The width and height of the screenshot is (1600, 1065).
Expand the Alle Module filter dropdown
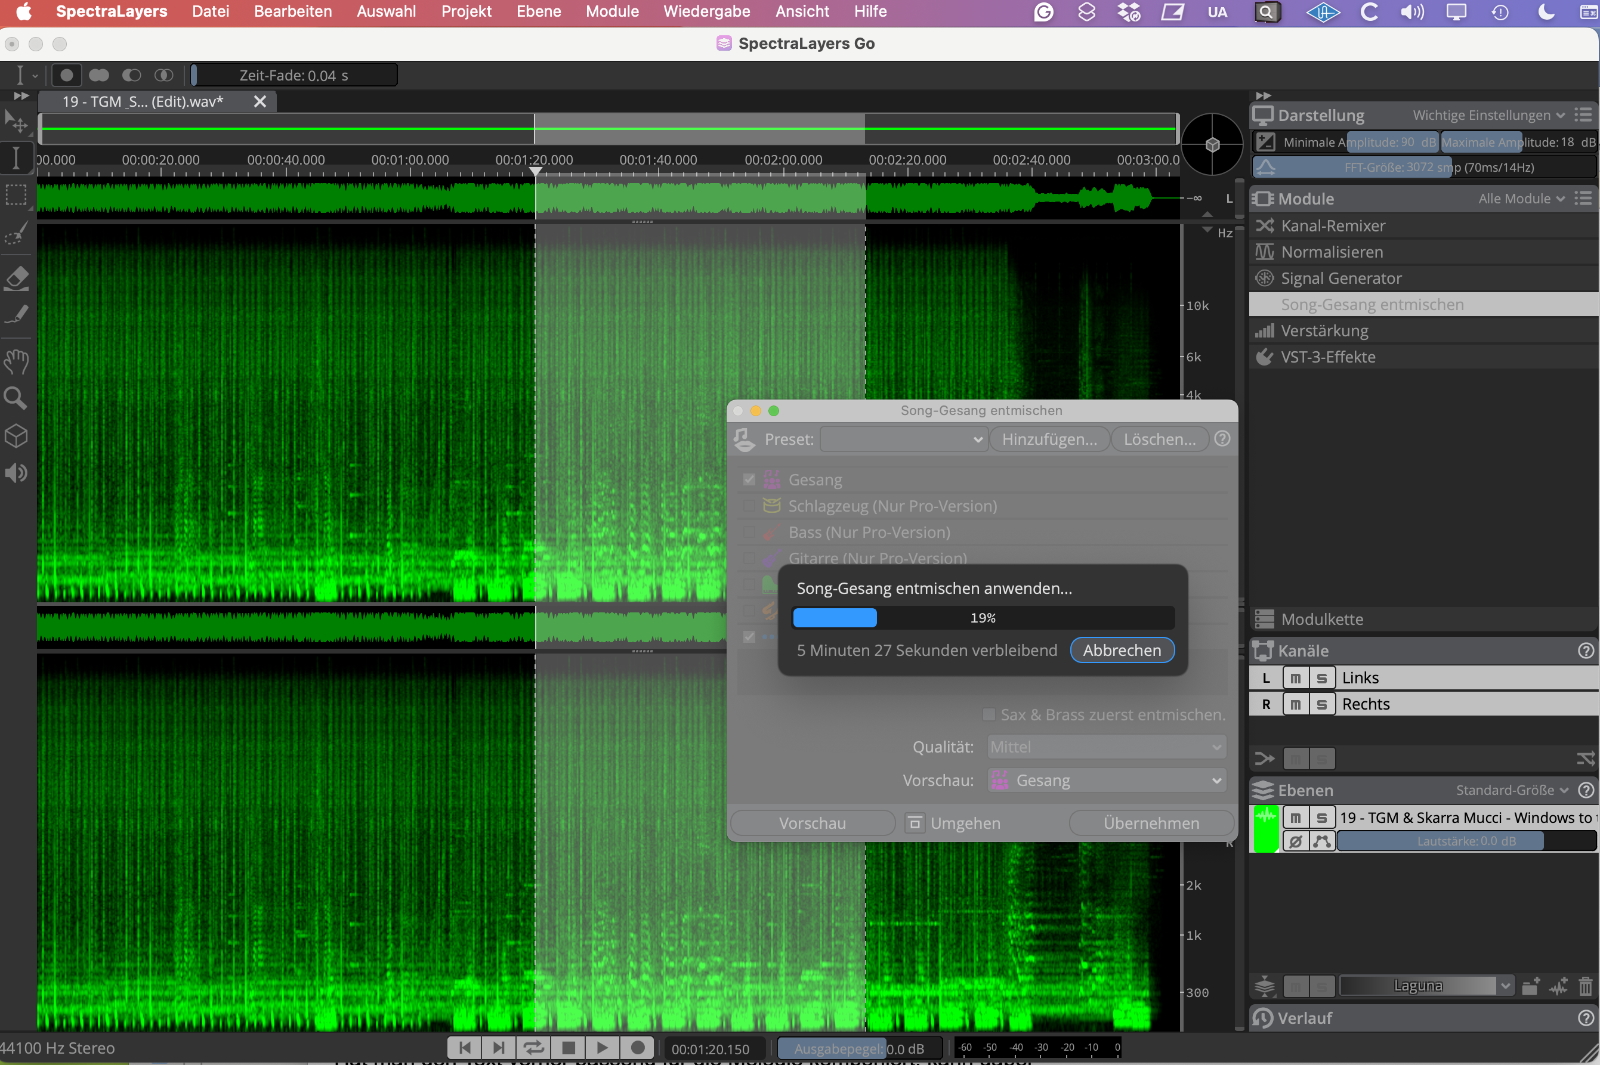coord(1521,199)
